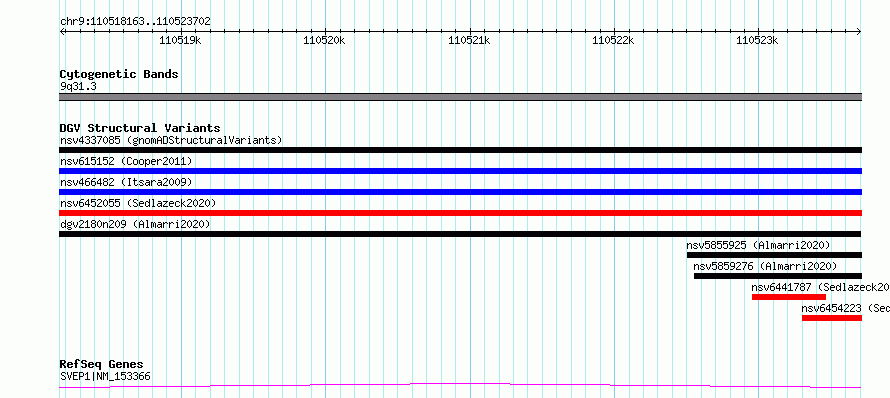Click the nsv466482 (Itsara2009) label
Image resolution: width=890 pixels, height=398 pixels.
[126, 182]
